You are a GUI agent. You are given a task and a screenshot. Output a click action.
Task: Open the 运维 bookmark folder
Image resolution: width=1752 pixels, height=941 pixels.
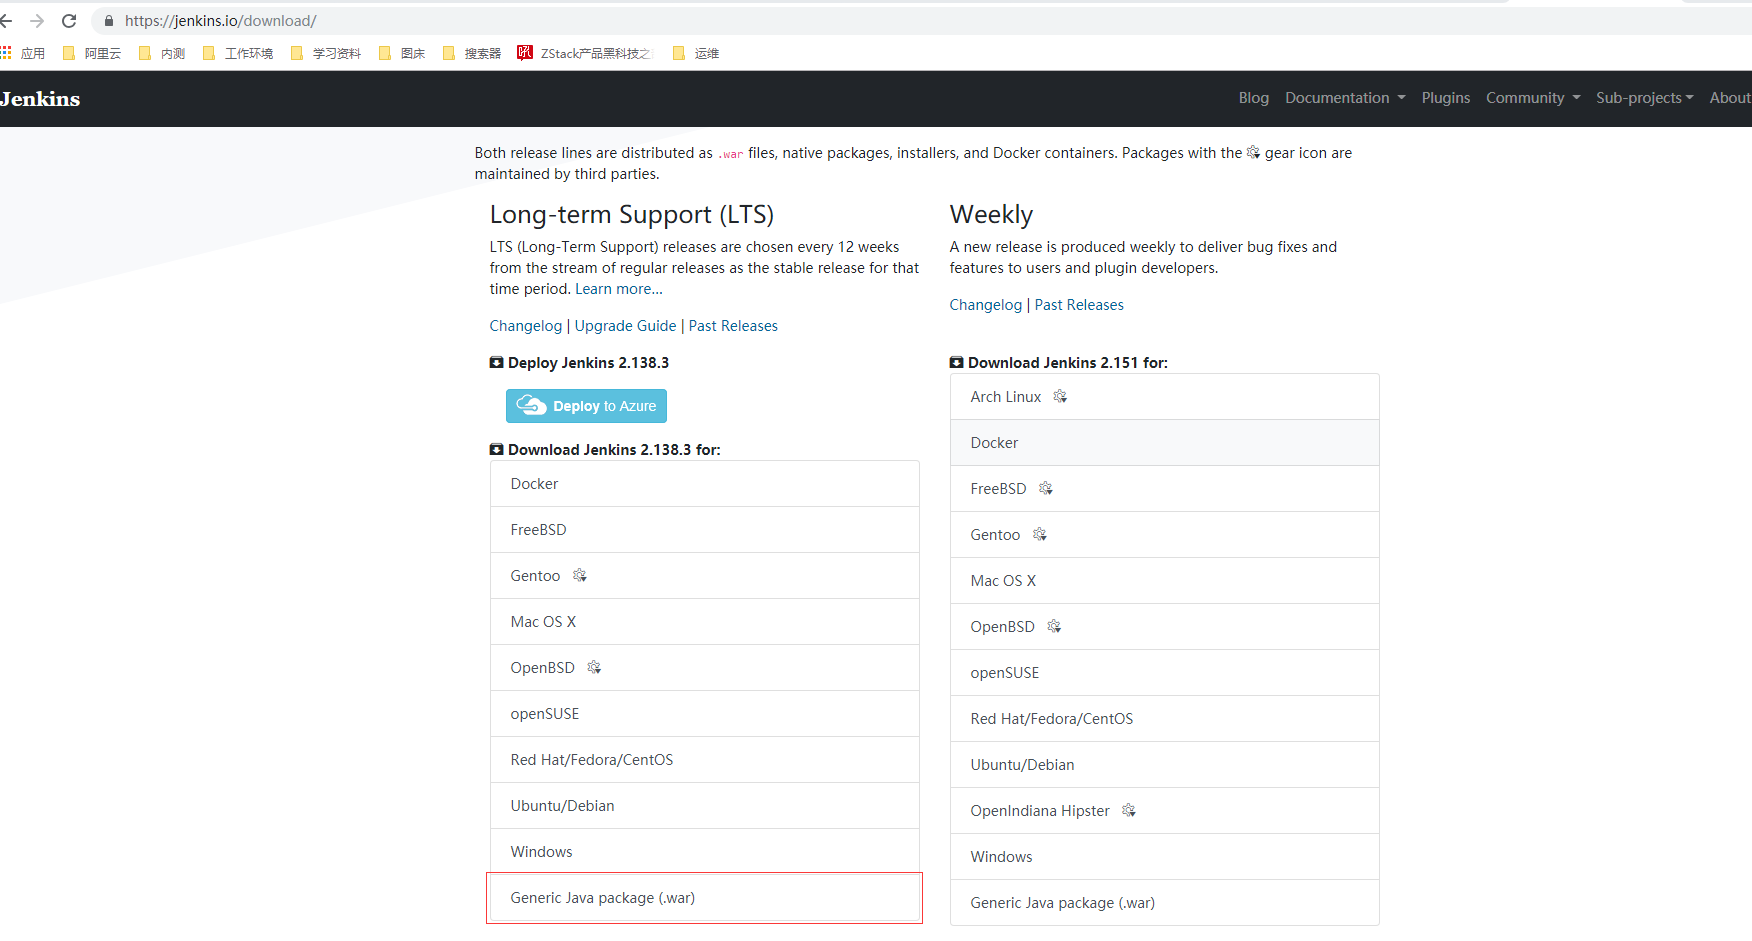[695, 53]
